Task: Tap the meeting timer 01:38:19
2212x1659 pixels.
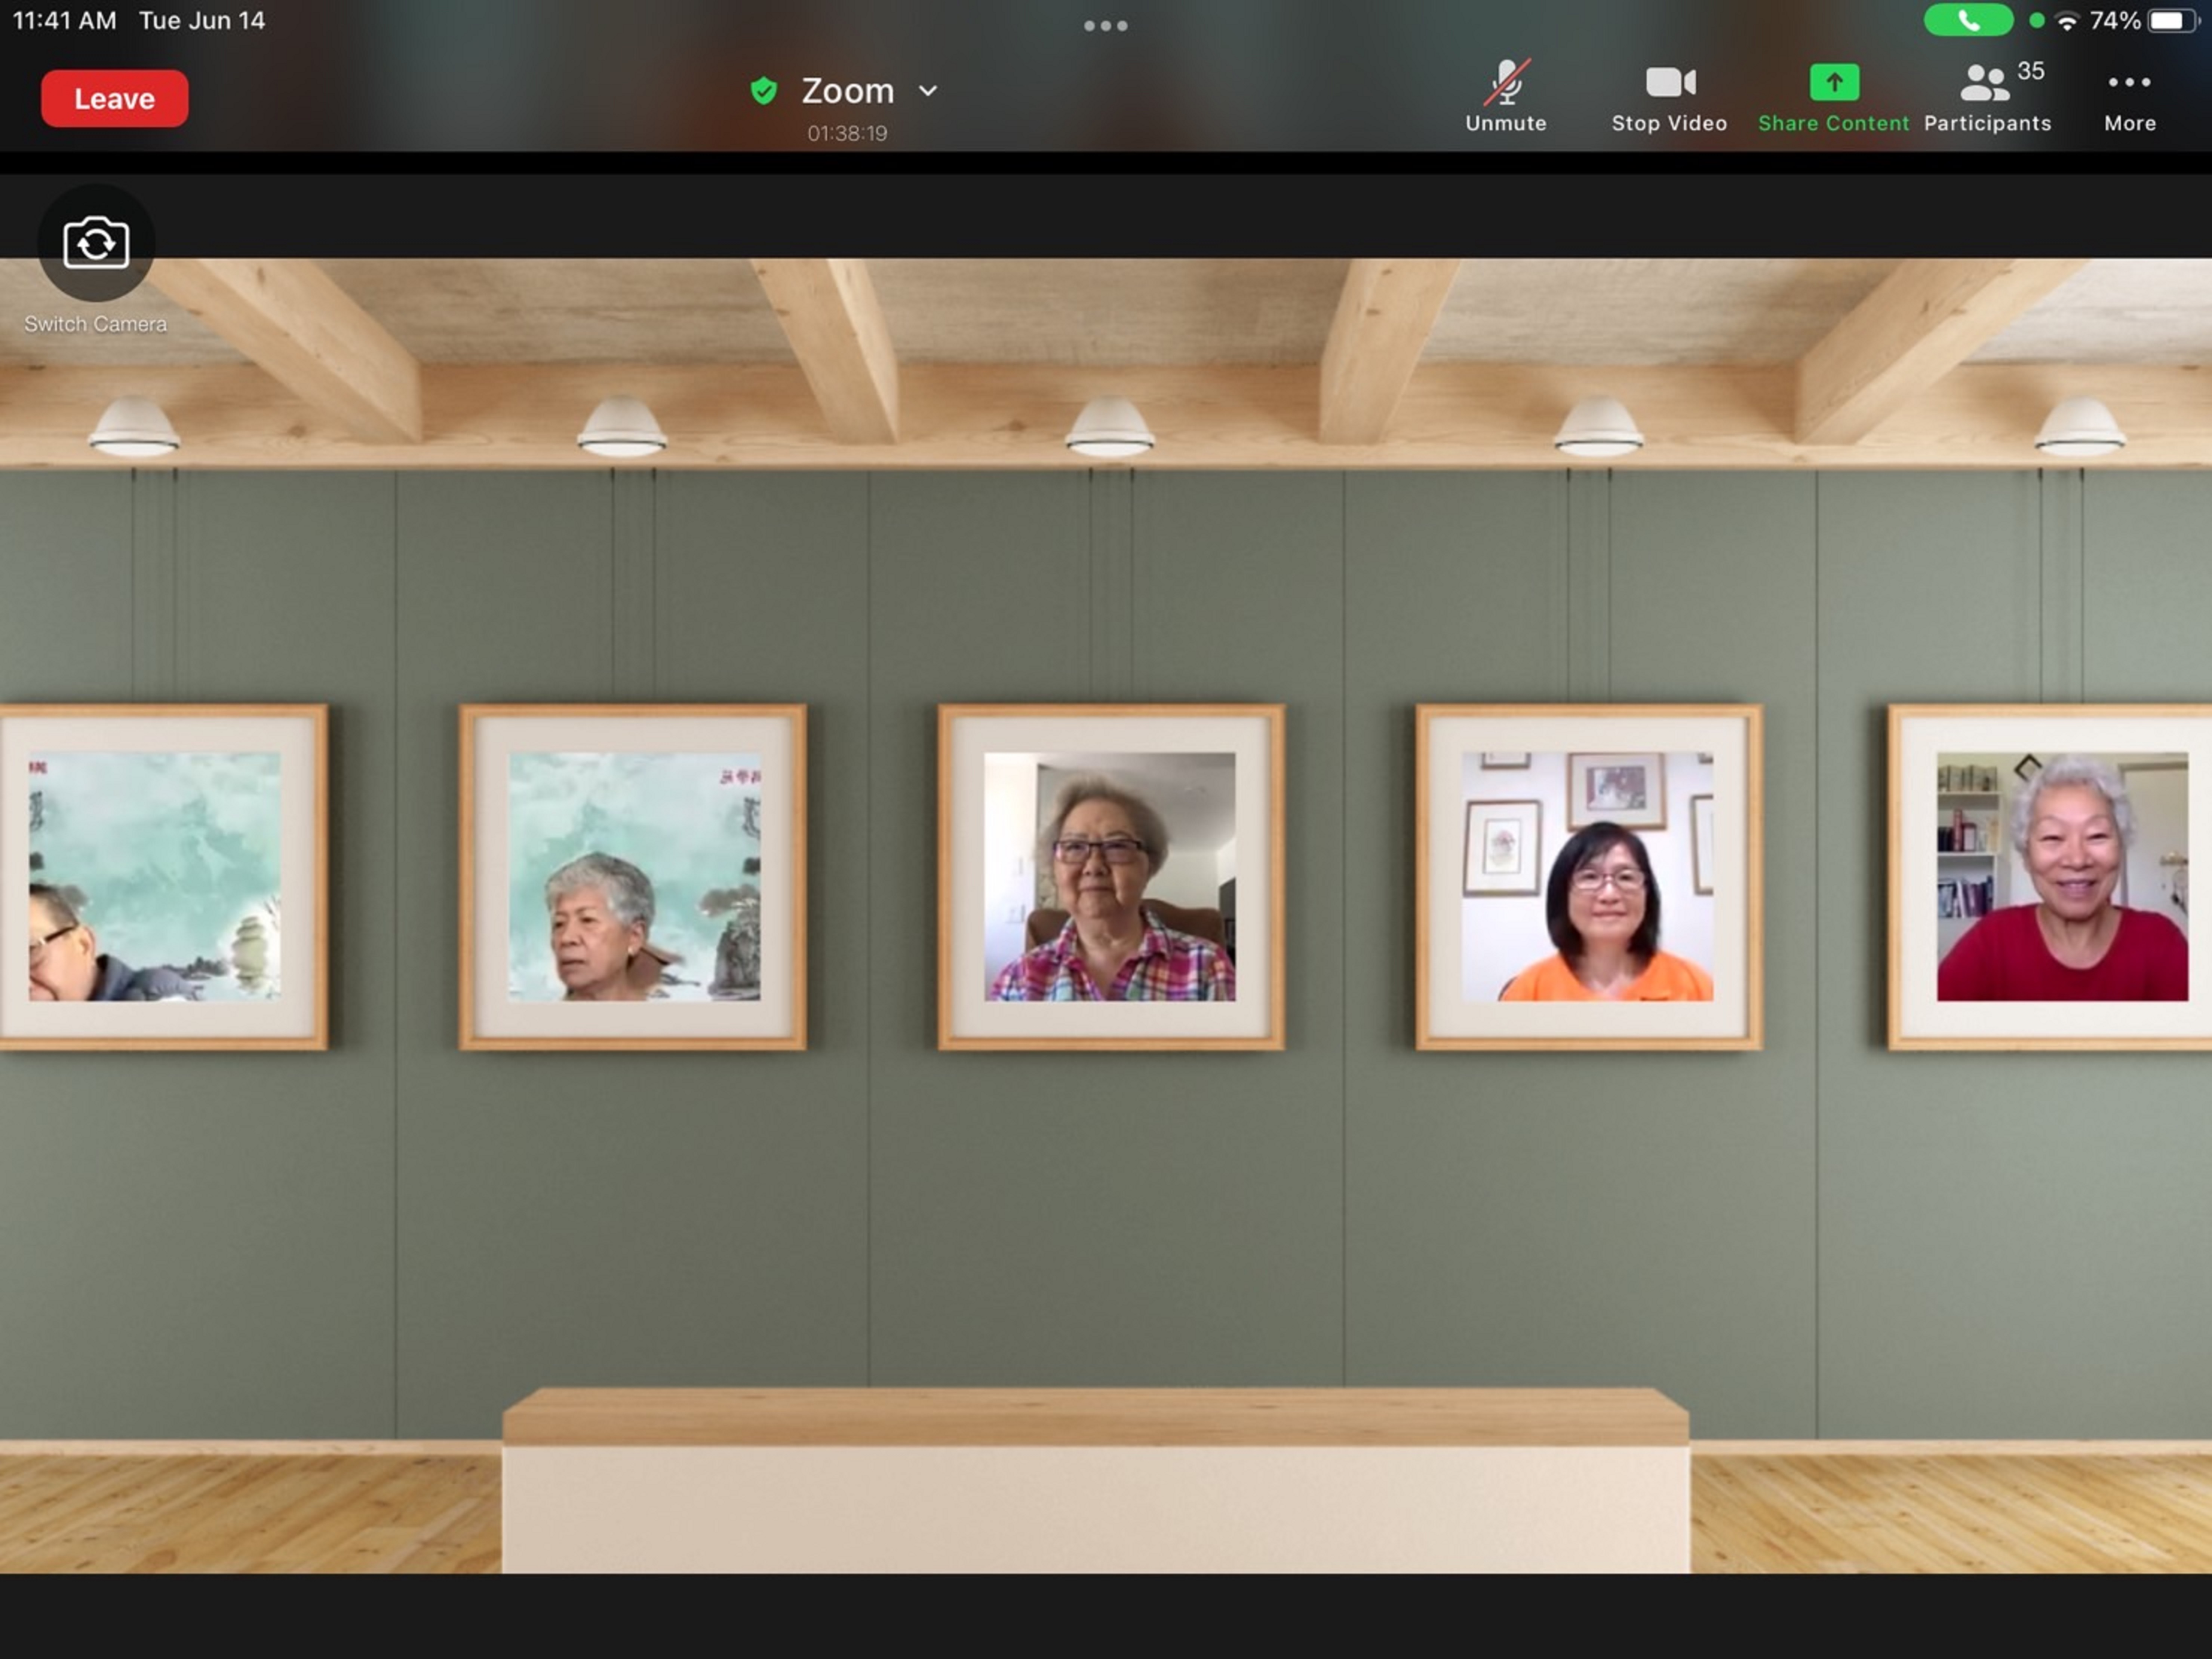Action: (847, 133)
